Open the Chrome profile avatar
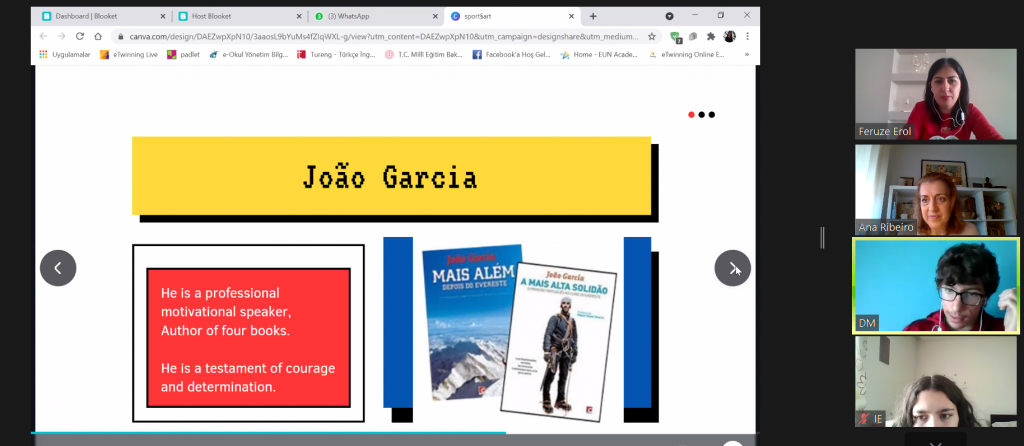This screenshot has width=1024, height=446. (x=730, y=36)
